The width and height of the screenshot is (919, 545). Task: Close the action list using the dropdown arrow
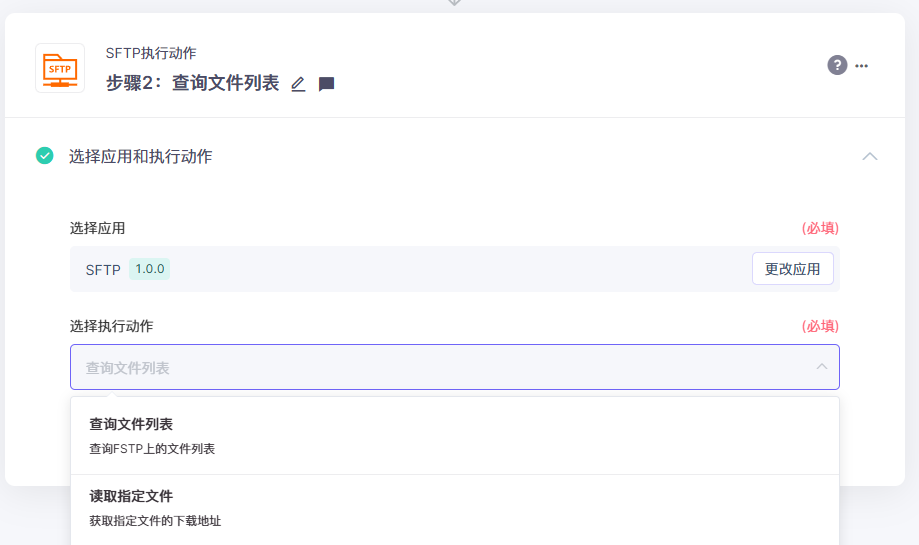pos(822,367)
